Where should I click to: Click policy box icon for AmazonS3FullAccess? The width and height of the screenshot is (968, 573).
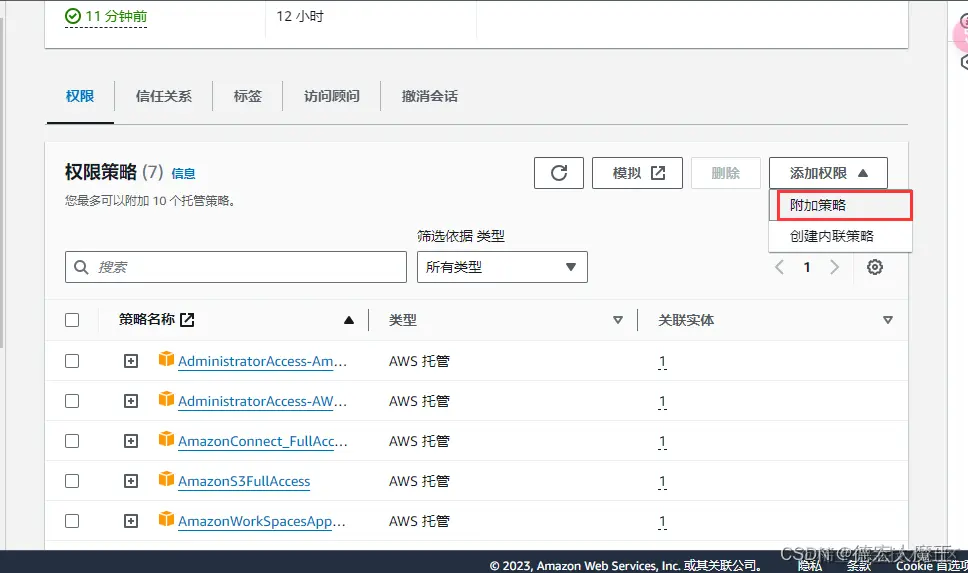(x=166, y=479)
